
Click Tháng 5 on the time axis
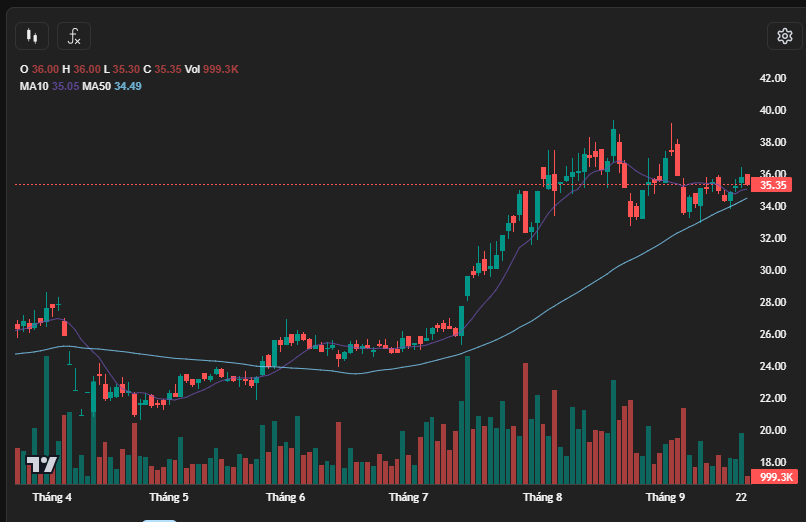(169, 497)
